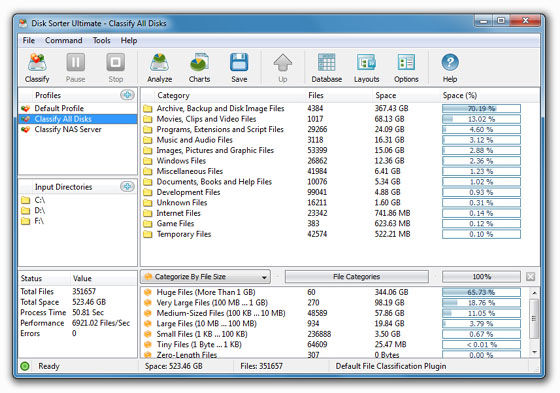Open the File menu
This screenshot has width=560, height=393.
click(x=29, y=40)
